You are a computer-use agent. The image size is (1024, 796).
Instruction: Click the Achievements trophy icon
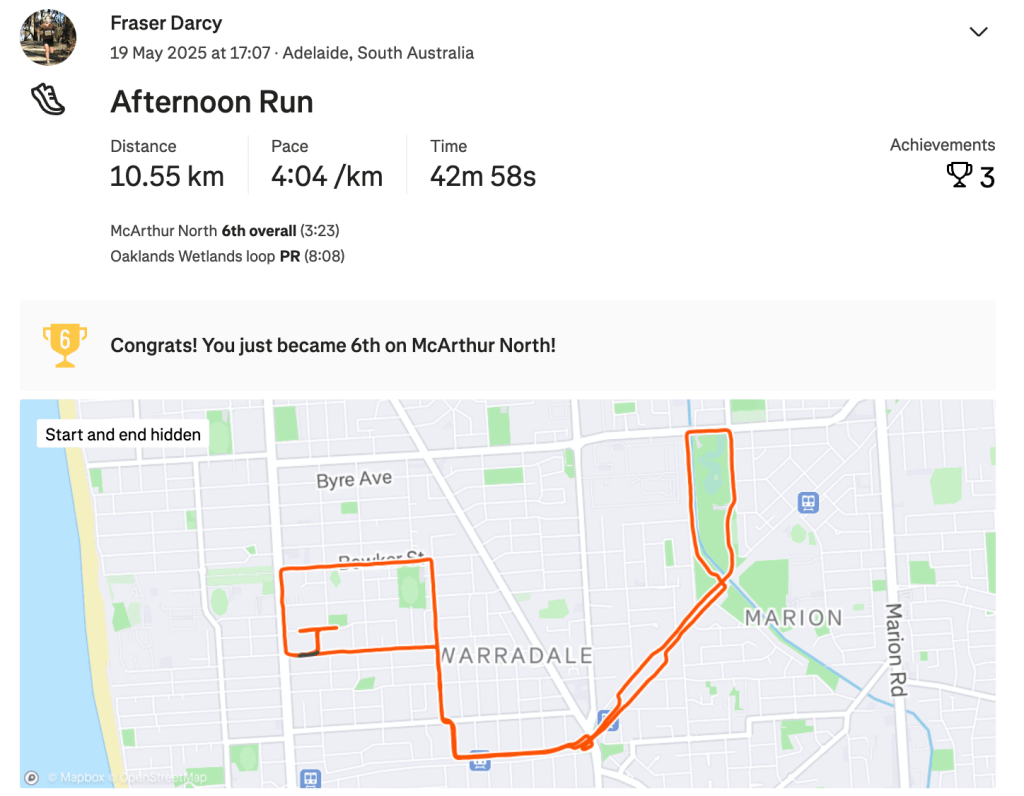tap(959, 176)
